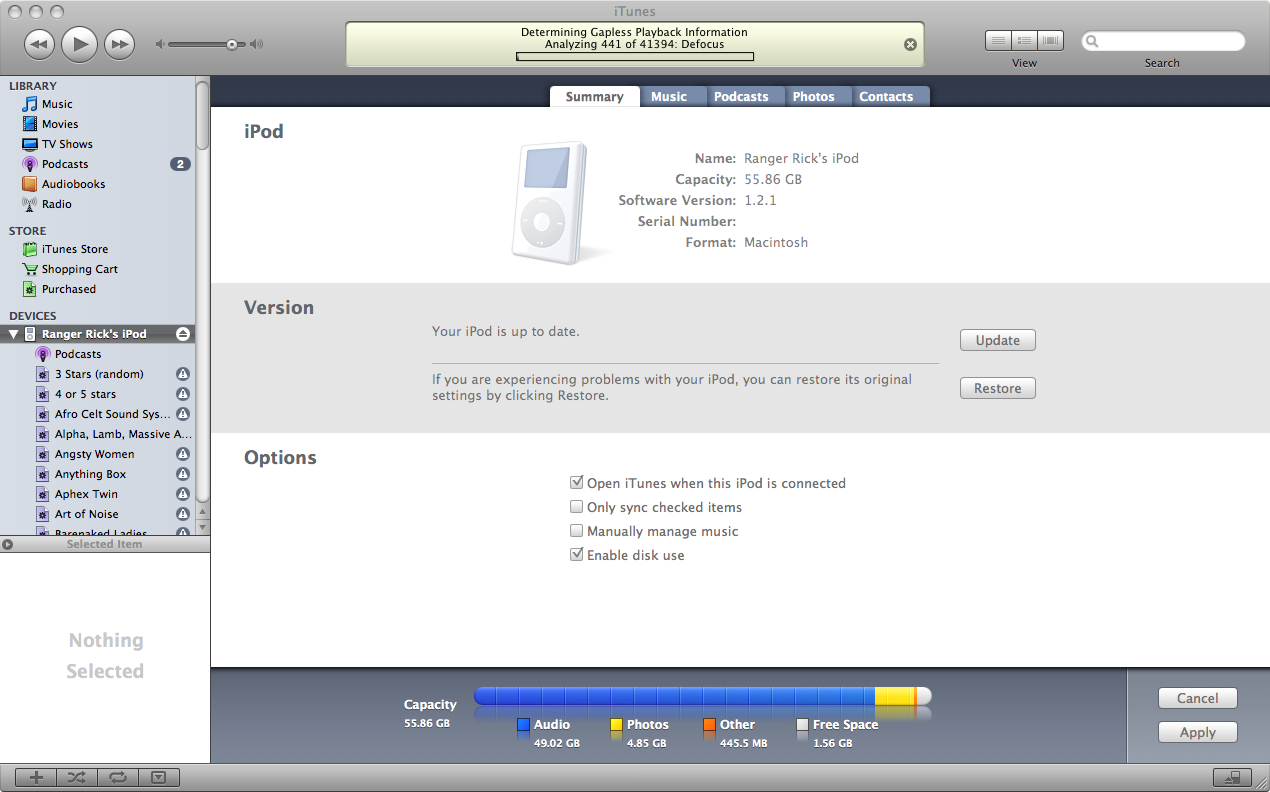Enable Manually manage music

click(576, 531)
